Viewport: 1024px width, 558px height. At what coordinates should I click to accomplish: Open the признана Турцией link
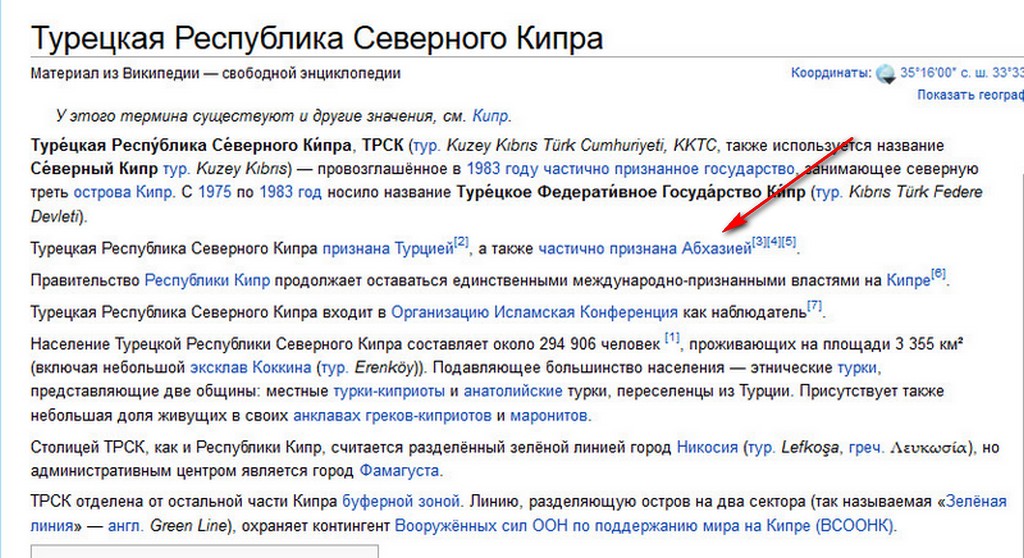[x=388, y=248]
